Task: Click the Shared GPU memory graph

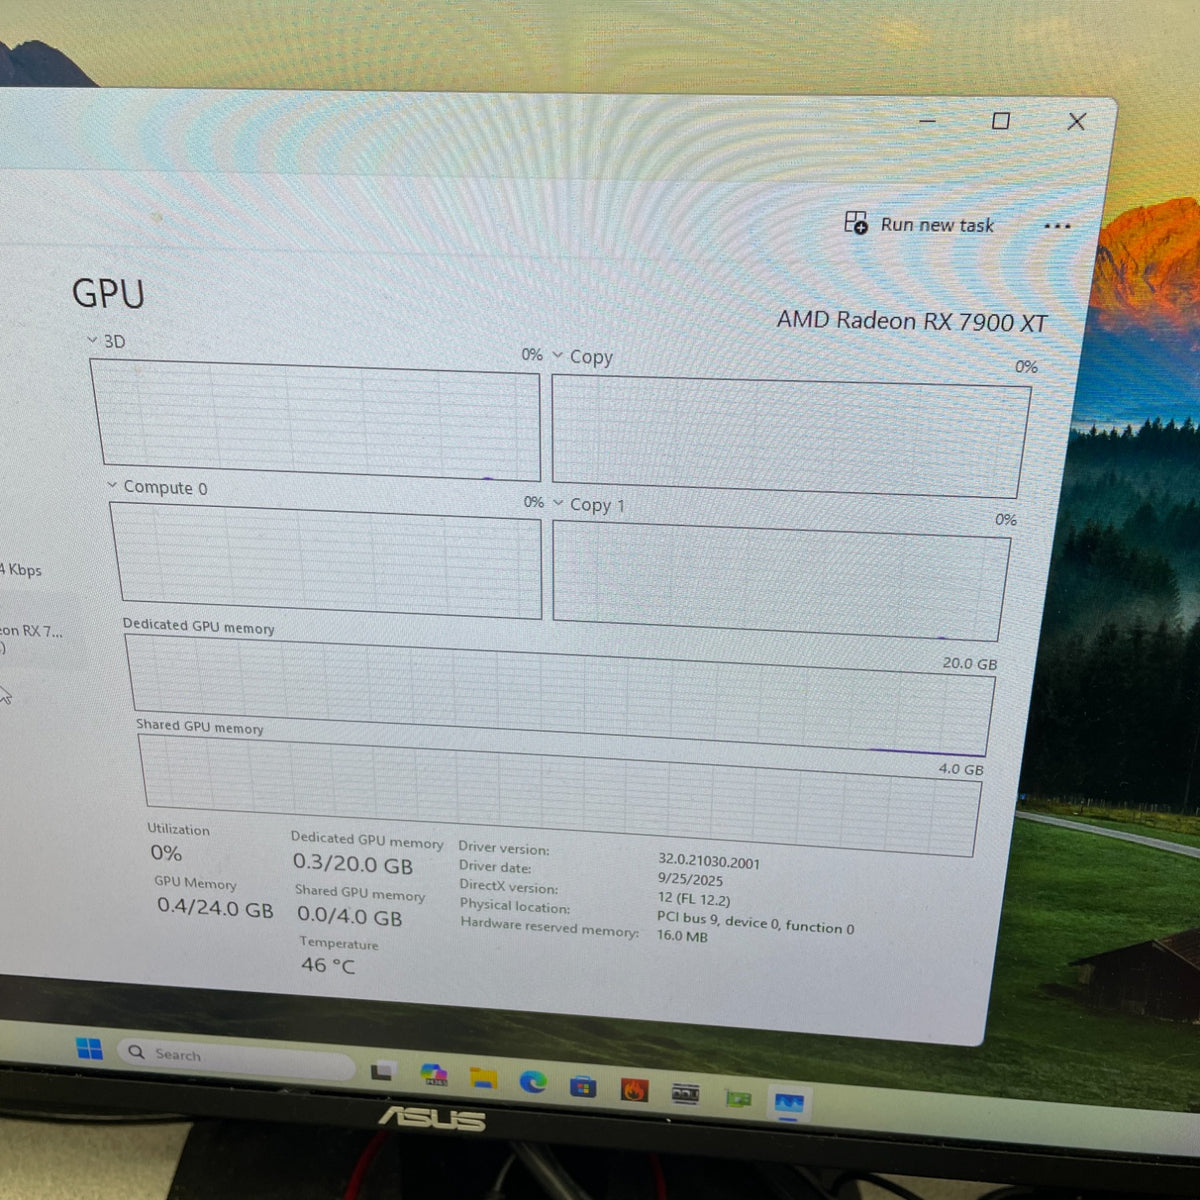Action: (x=560, y=795)
